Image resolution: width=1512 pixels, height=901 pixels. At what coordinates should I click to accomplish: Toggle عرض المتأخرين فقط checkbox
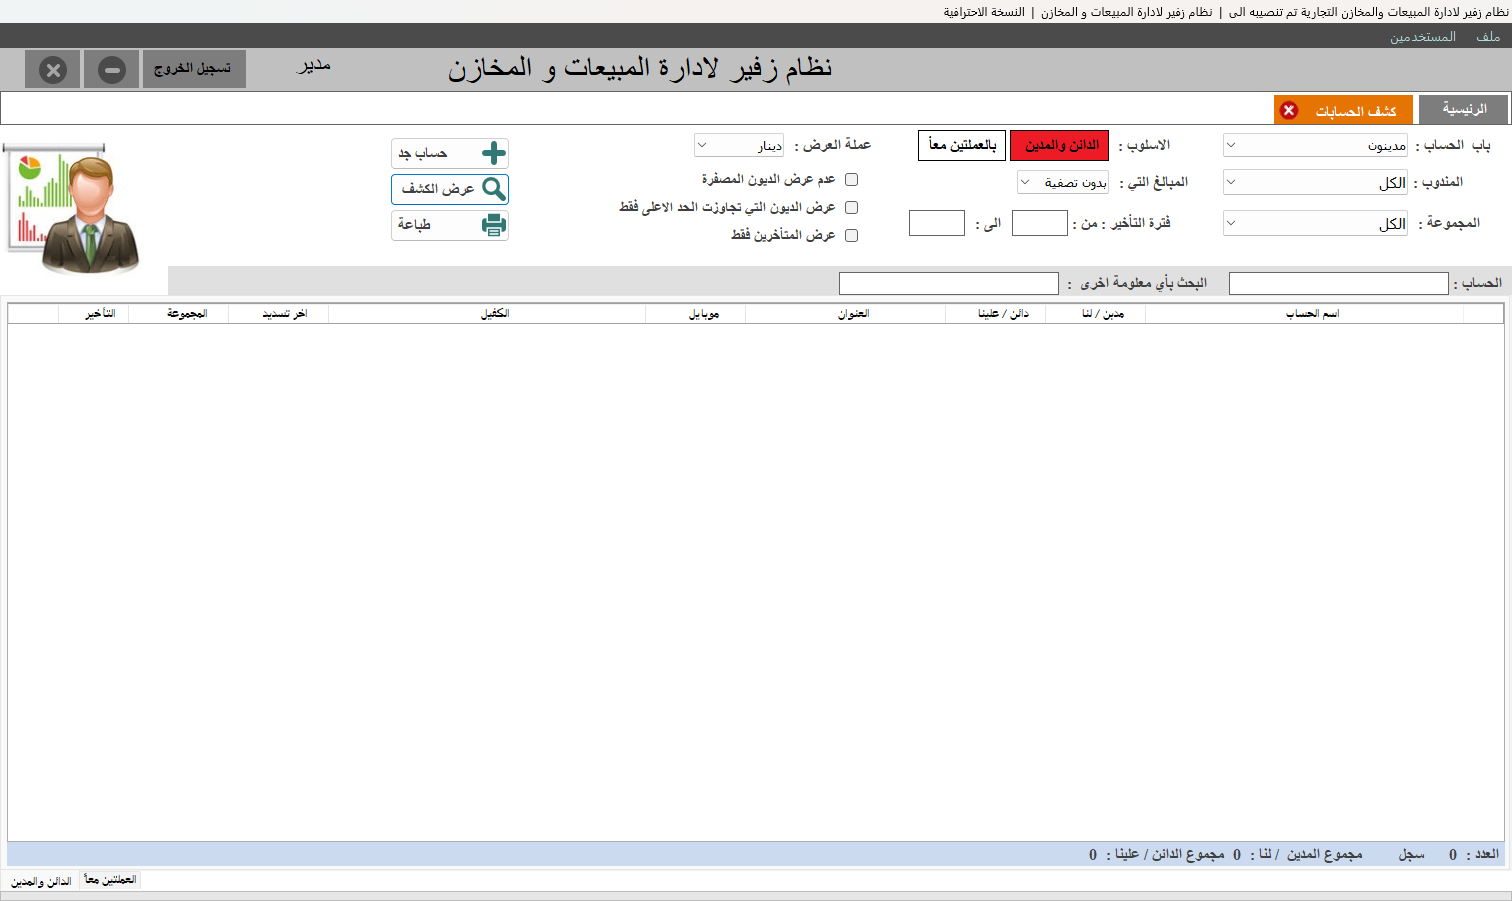(852, 236)
